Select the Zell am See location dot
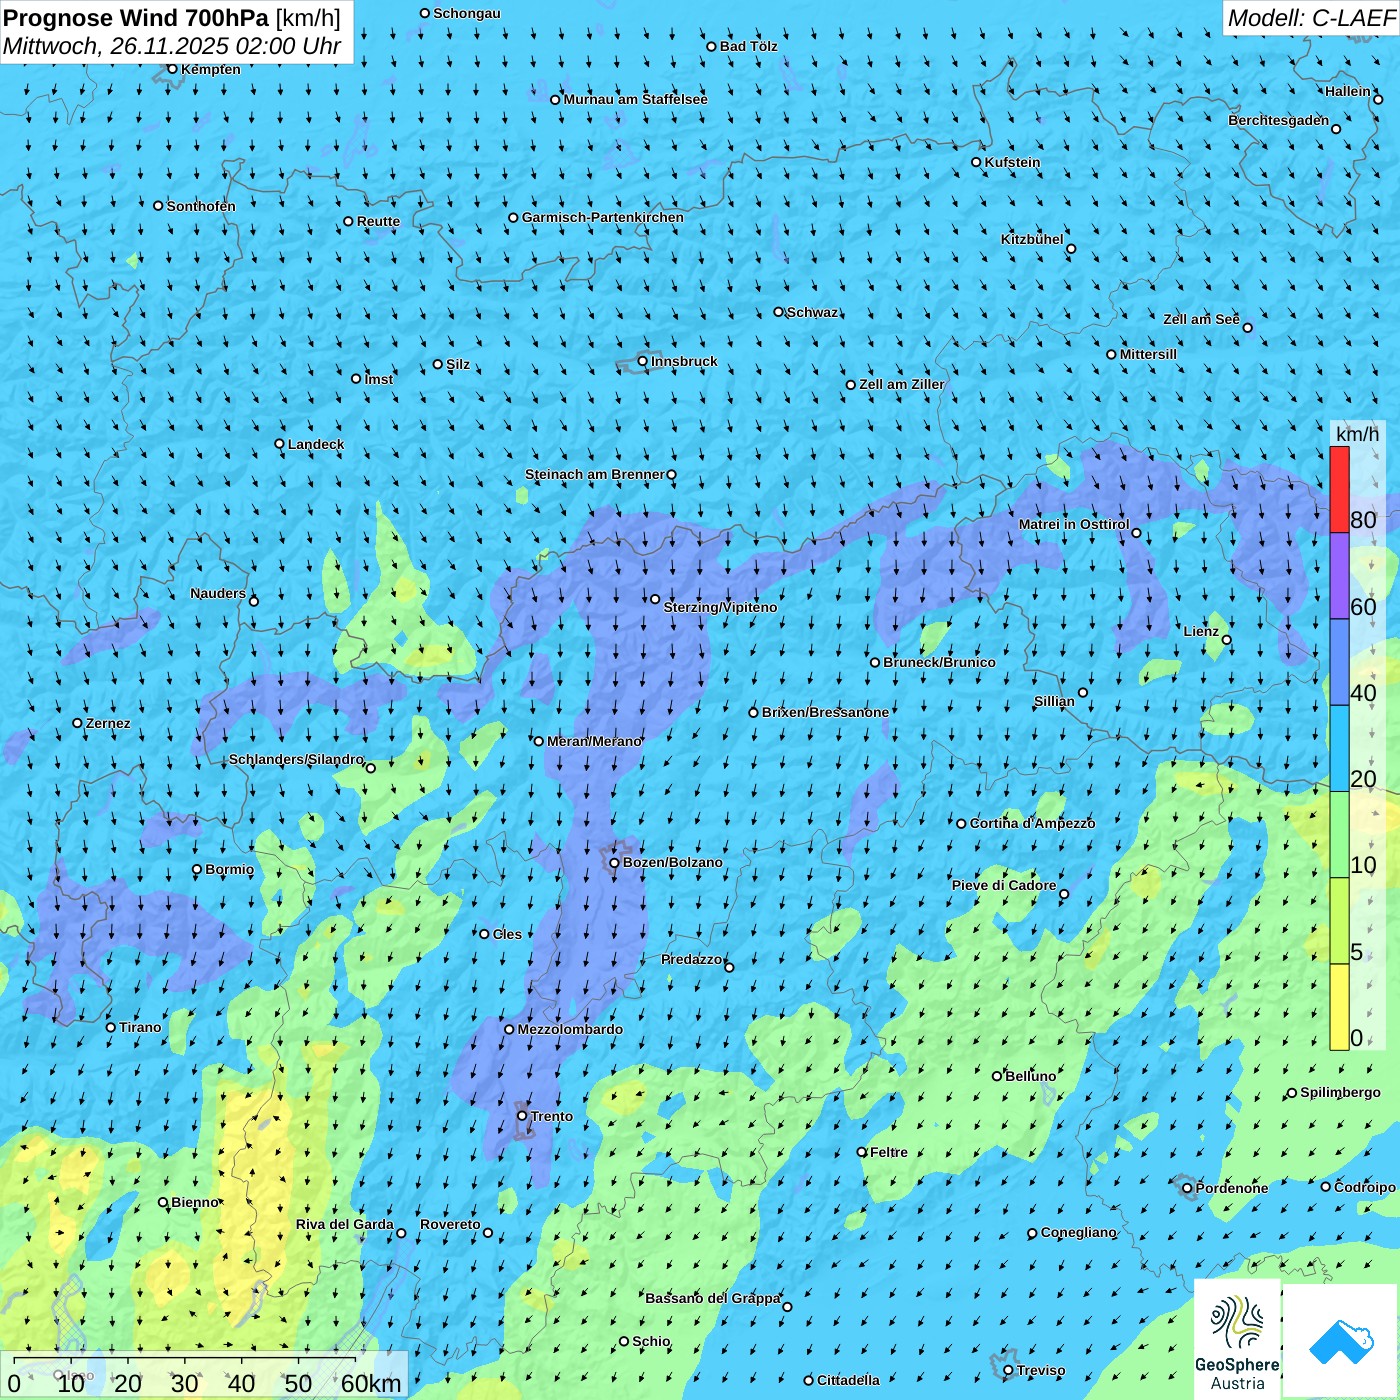Image resolution: width=1400 pixels, height=1400 pixels. point(1247,327)
